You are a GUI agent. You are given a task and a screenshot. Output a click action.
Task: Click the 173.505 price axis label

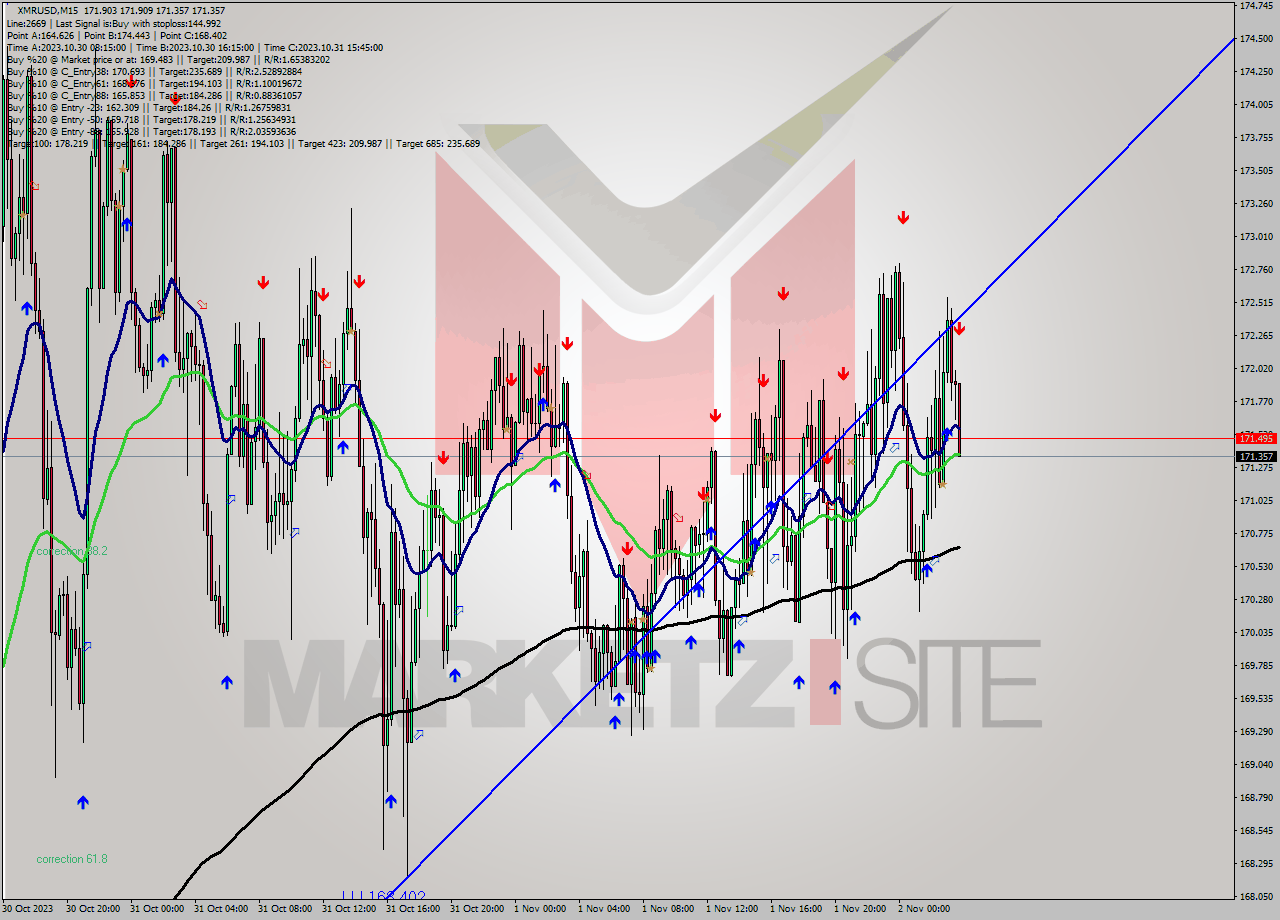tap(1256, 171)
